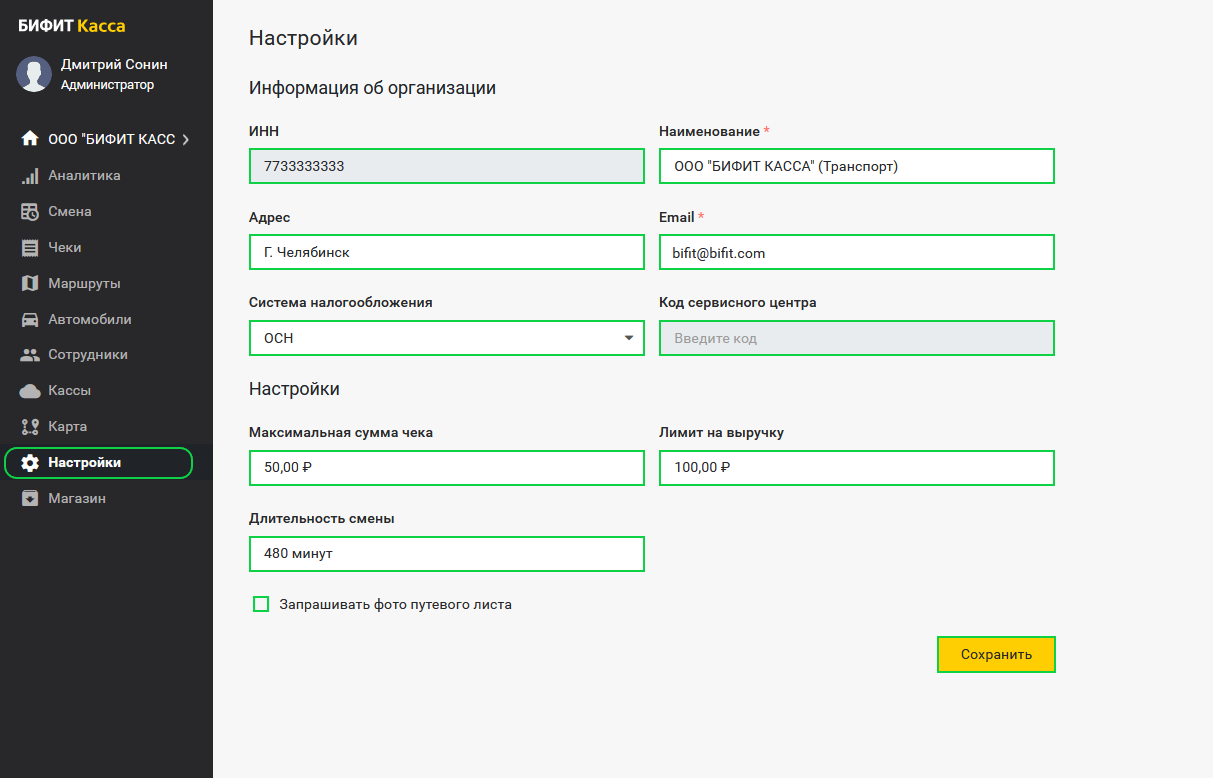This screenshot has width=1213, height=778.
Task: Navigate to Маршруты
Action: (x=84, y=284)
